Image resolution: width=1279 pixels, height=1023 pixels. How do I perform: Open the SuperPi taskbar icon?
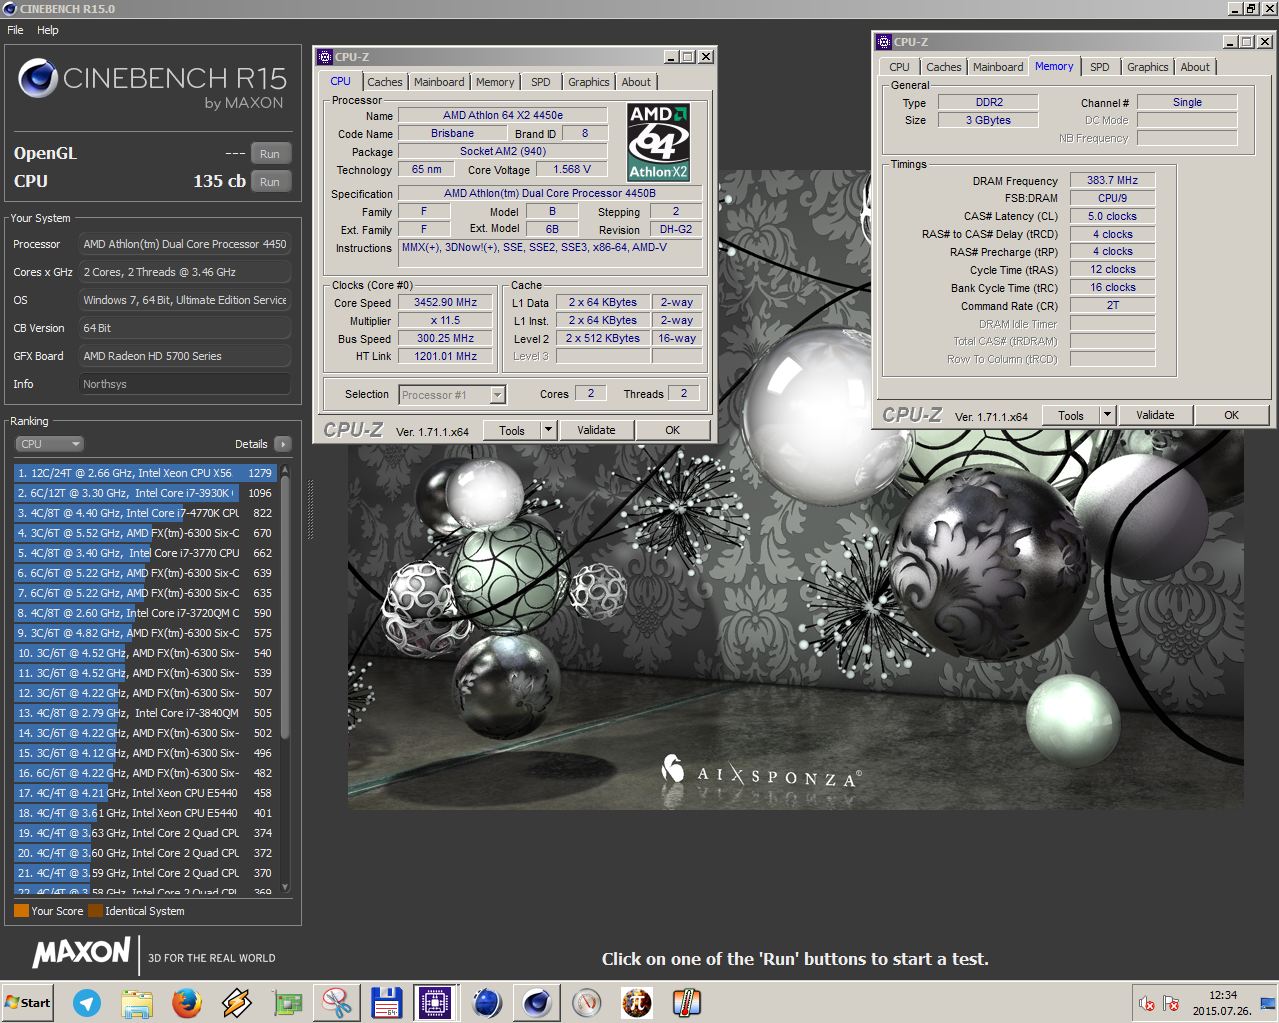[x=636, y=1002]
